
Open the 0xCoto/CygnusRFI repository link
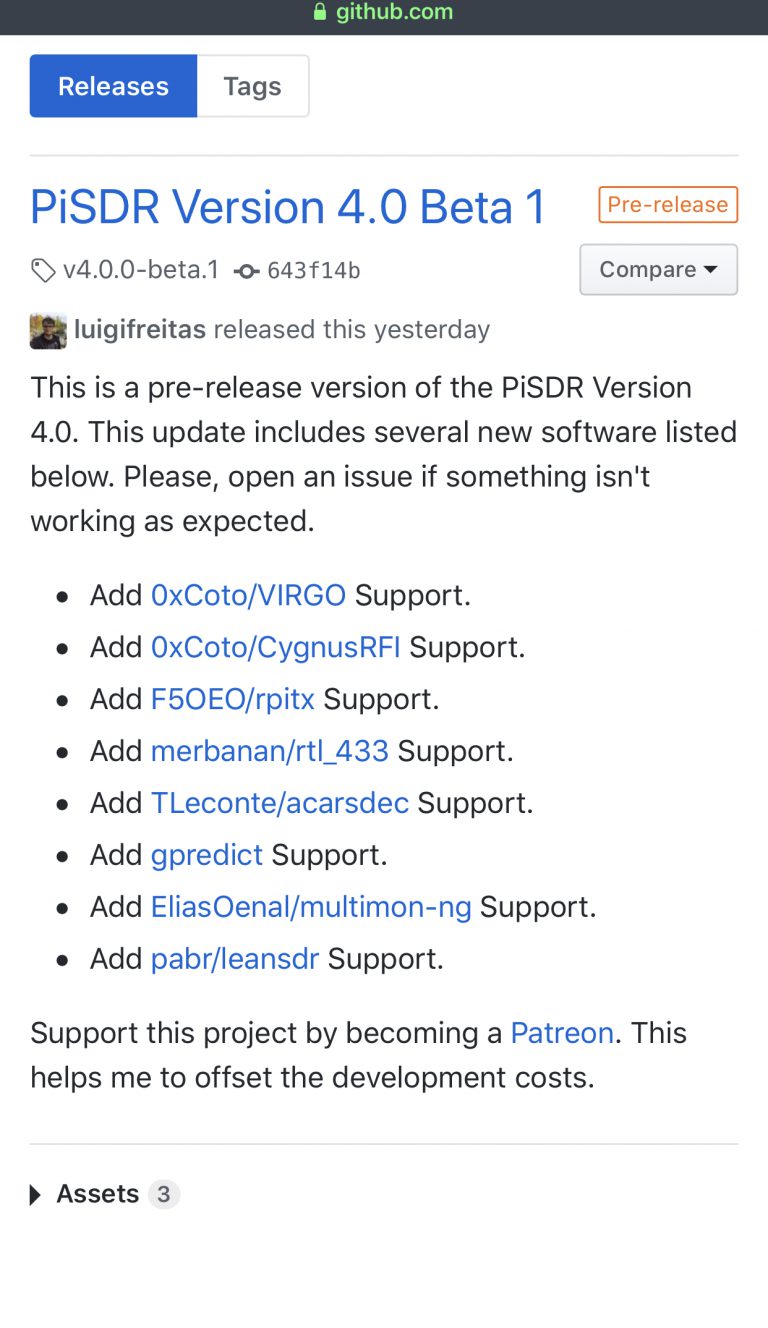pos(274,646)
